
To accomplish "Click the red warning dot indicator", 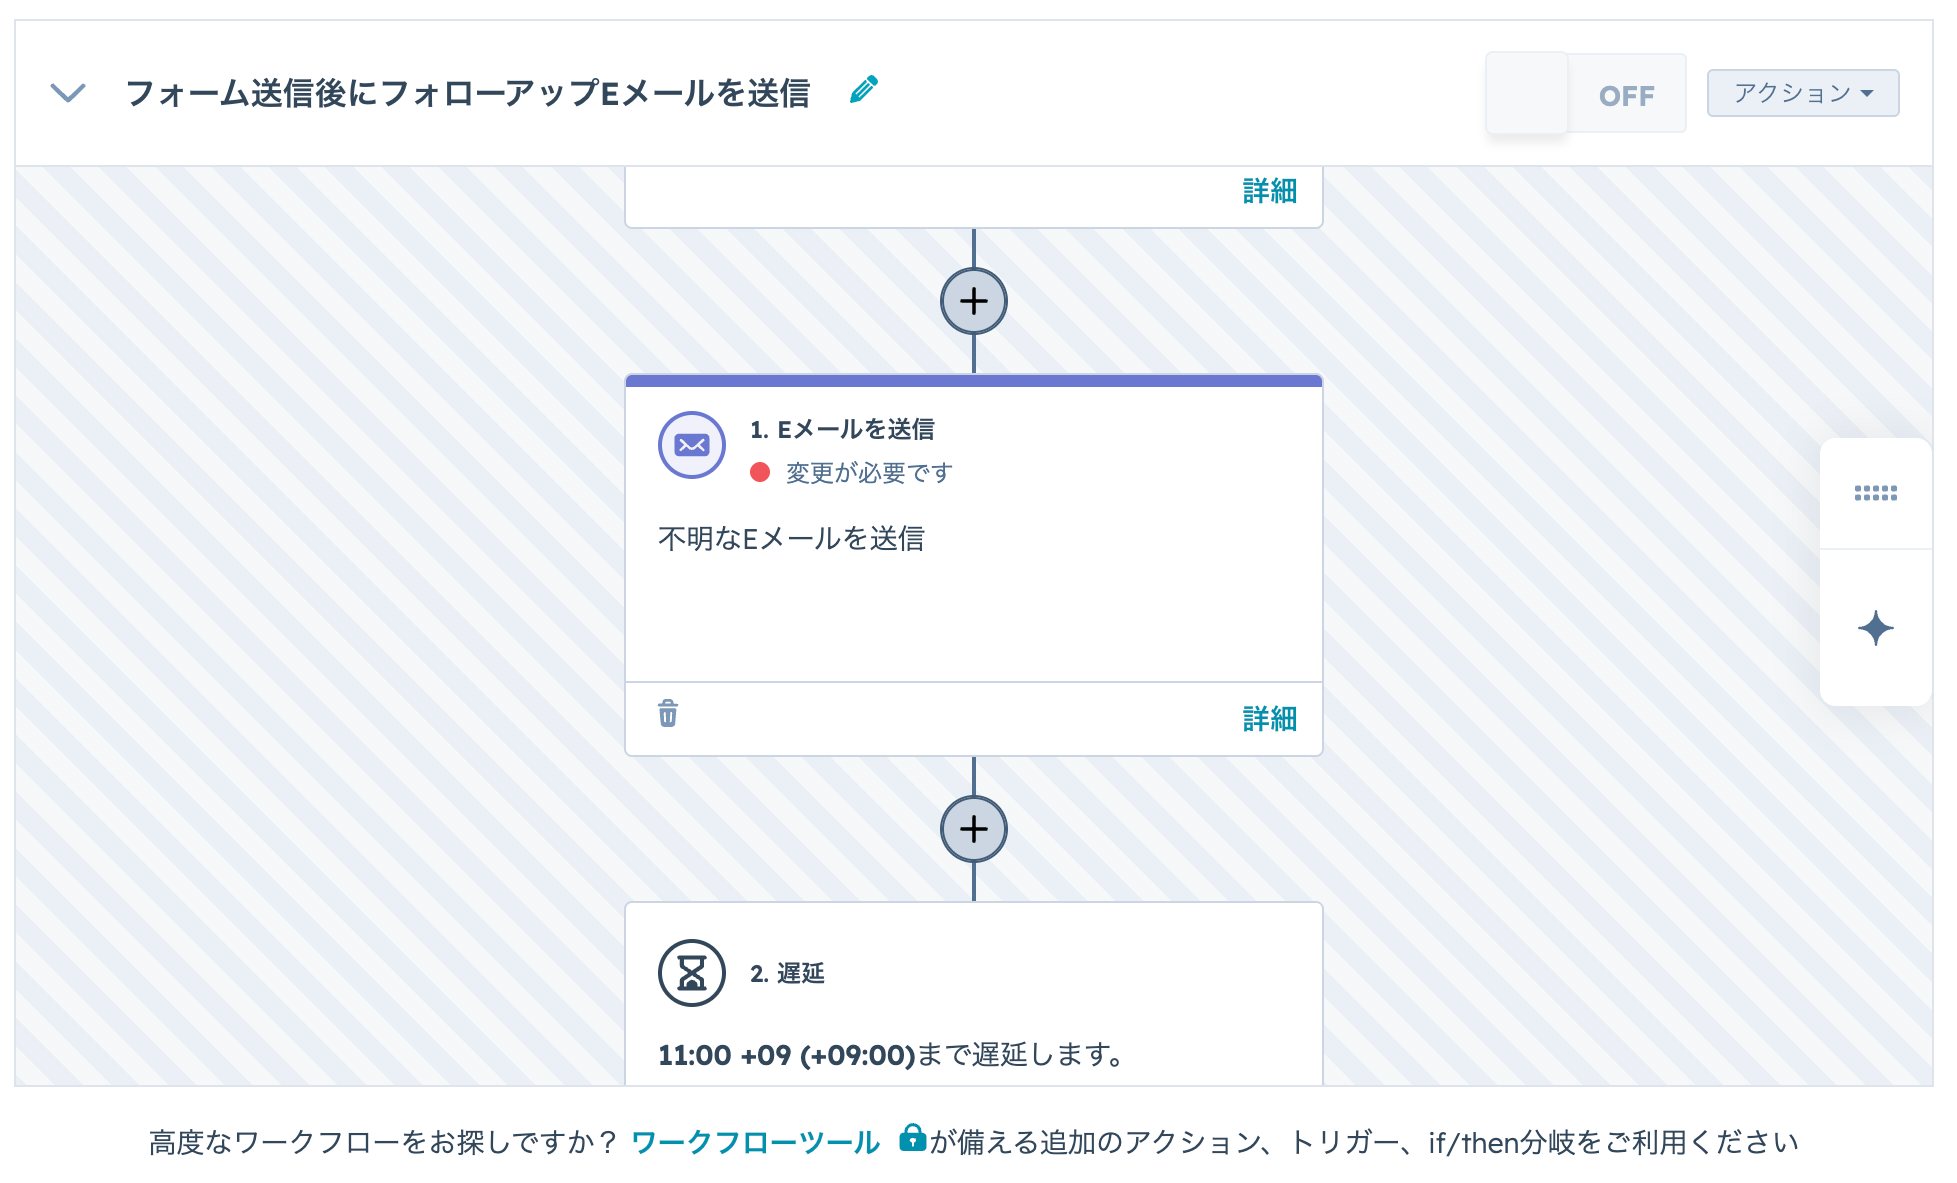I will (760, 472).
